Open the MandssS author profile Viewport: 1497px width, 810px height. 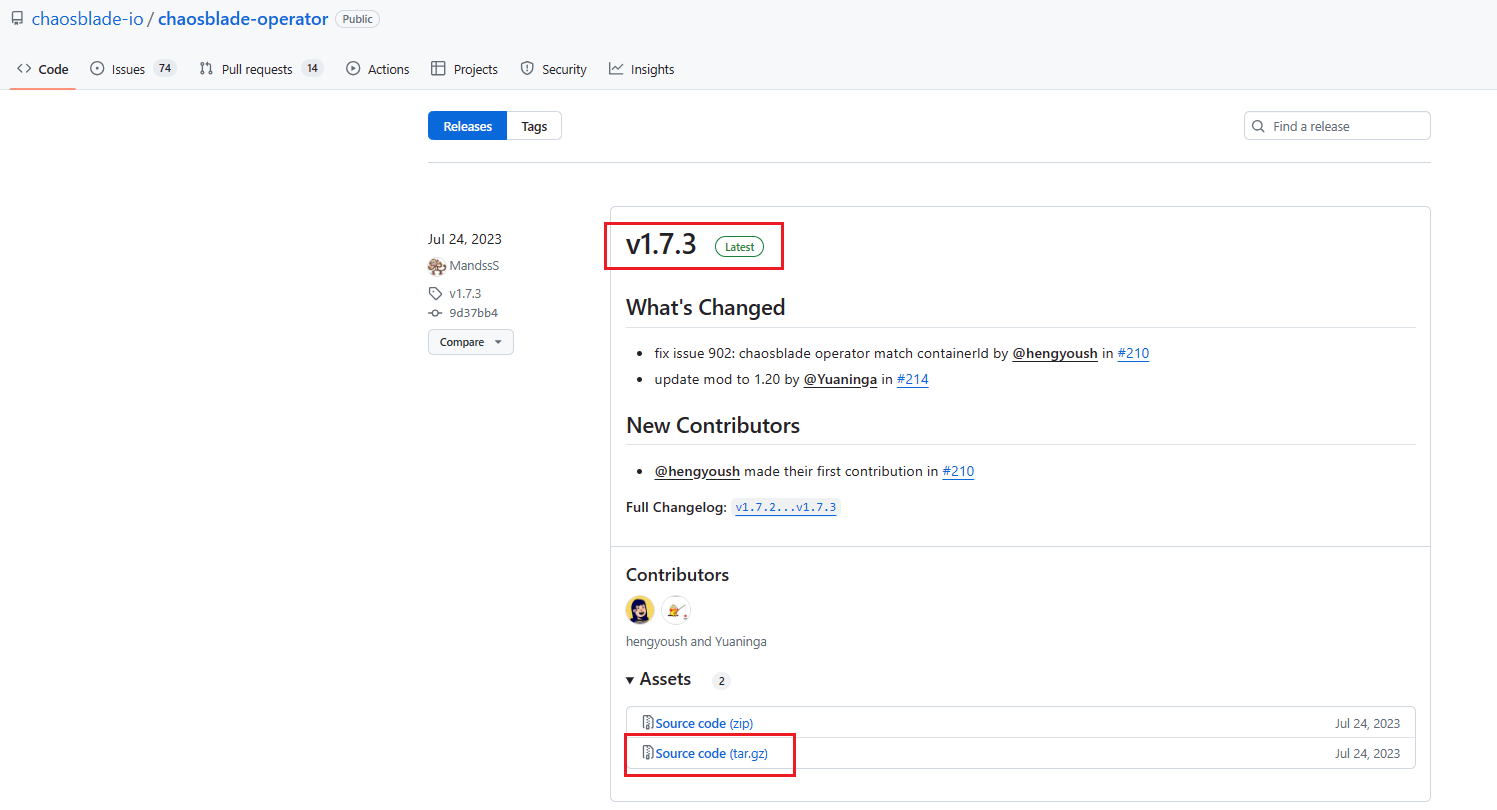coord(474,266)
